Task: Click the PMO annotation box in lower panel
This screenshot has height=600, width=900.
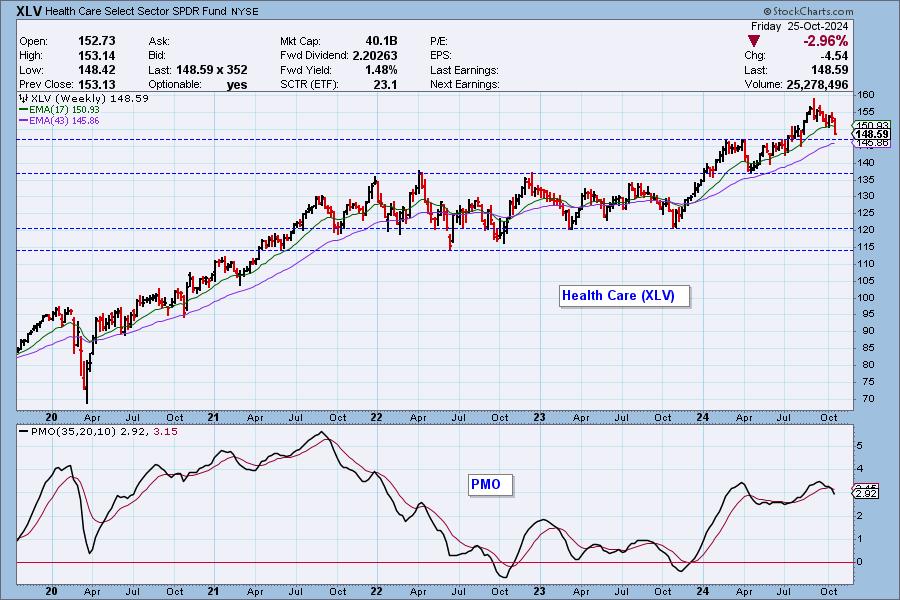Action: 490,485
